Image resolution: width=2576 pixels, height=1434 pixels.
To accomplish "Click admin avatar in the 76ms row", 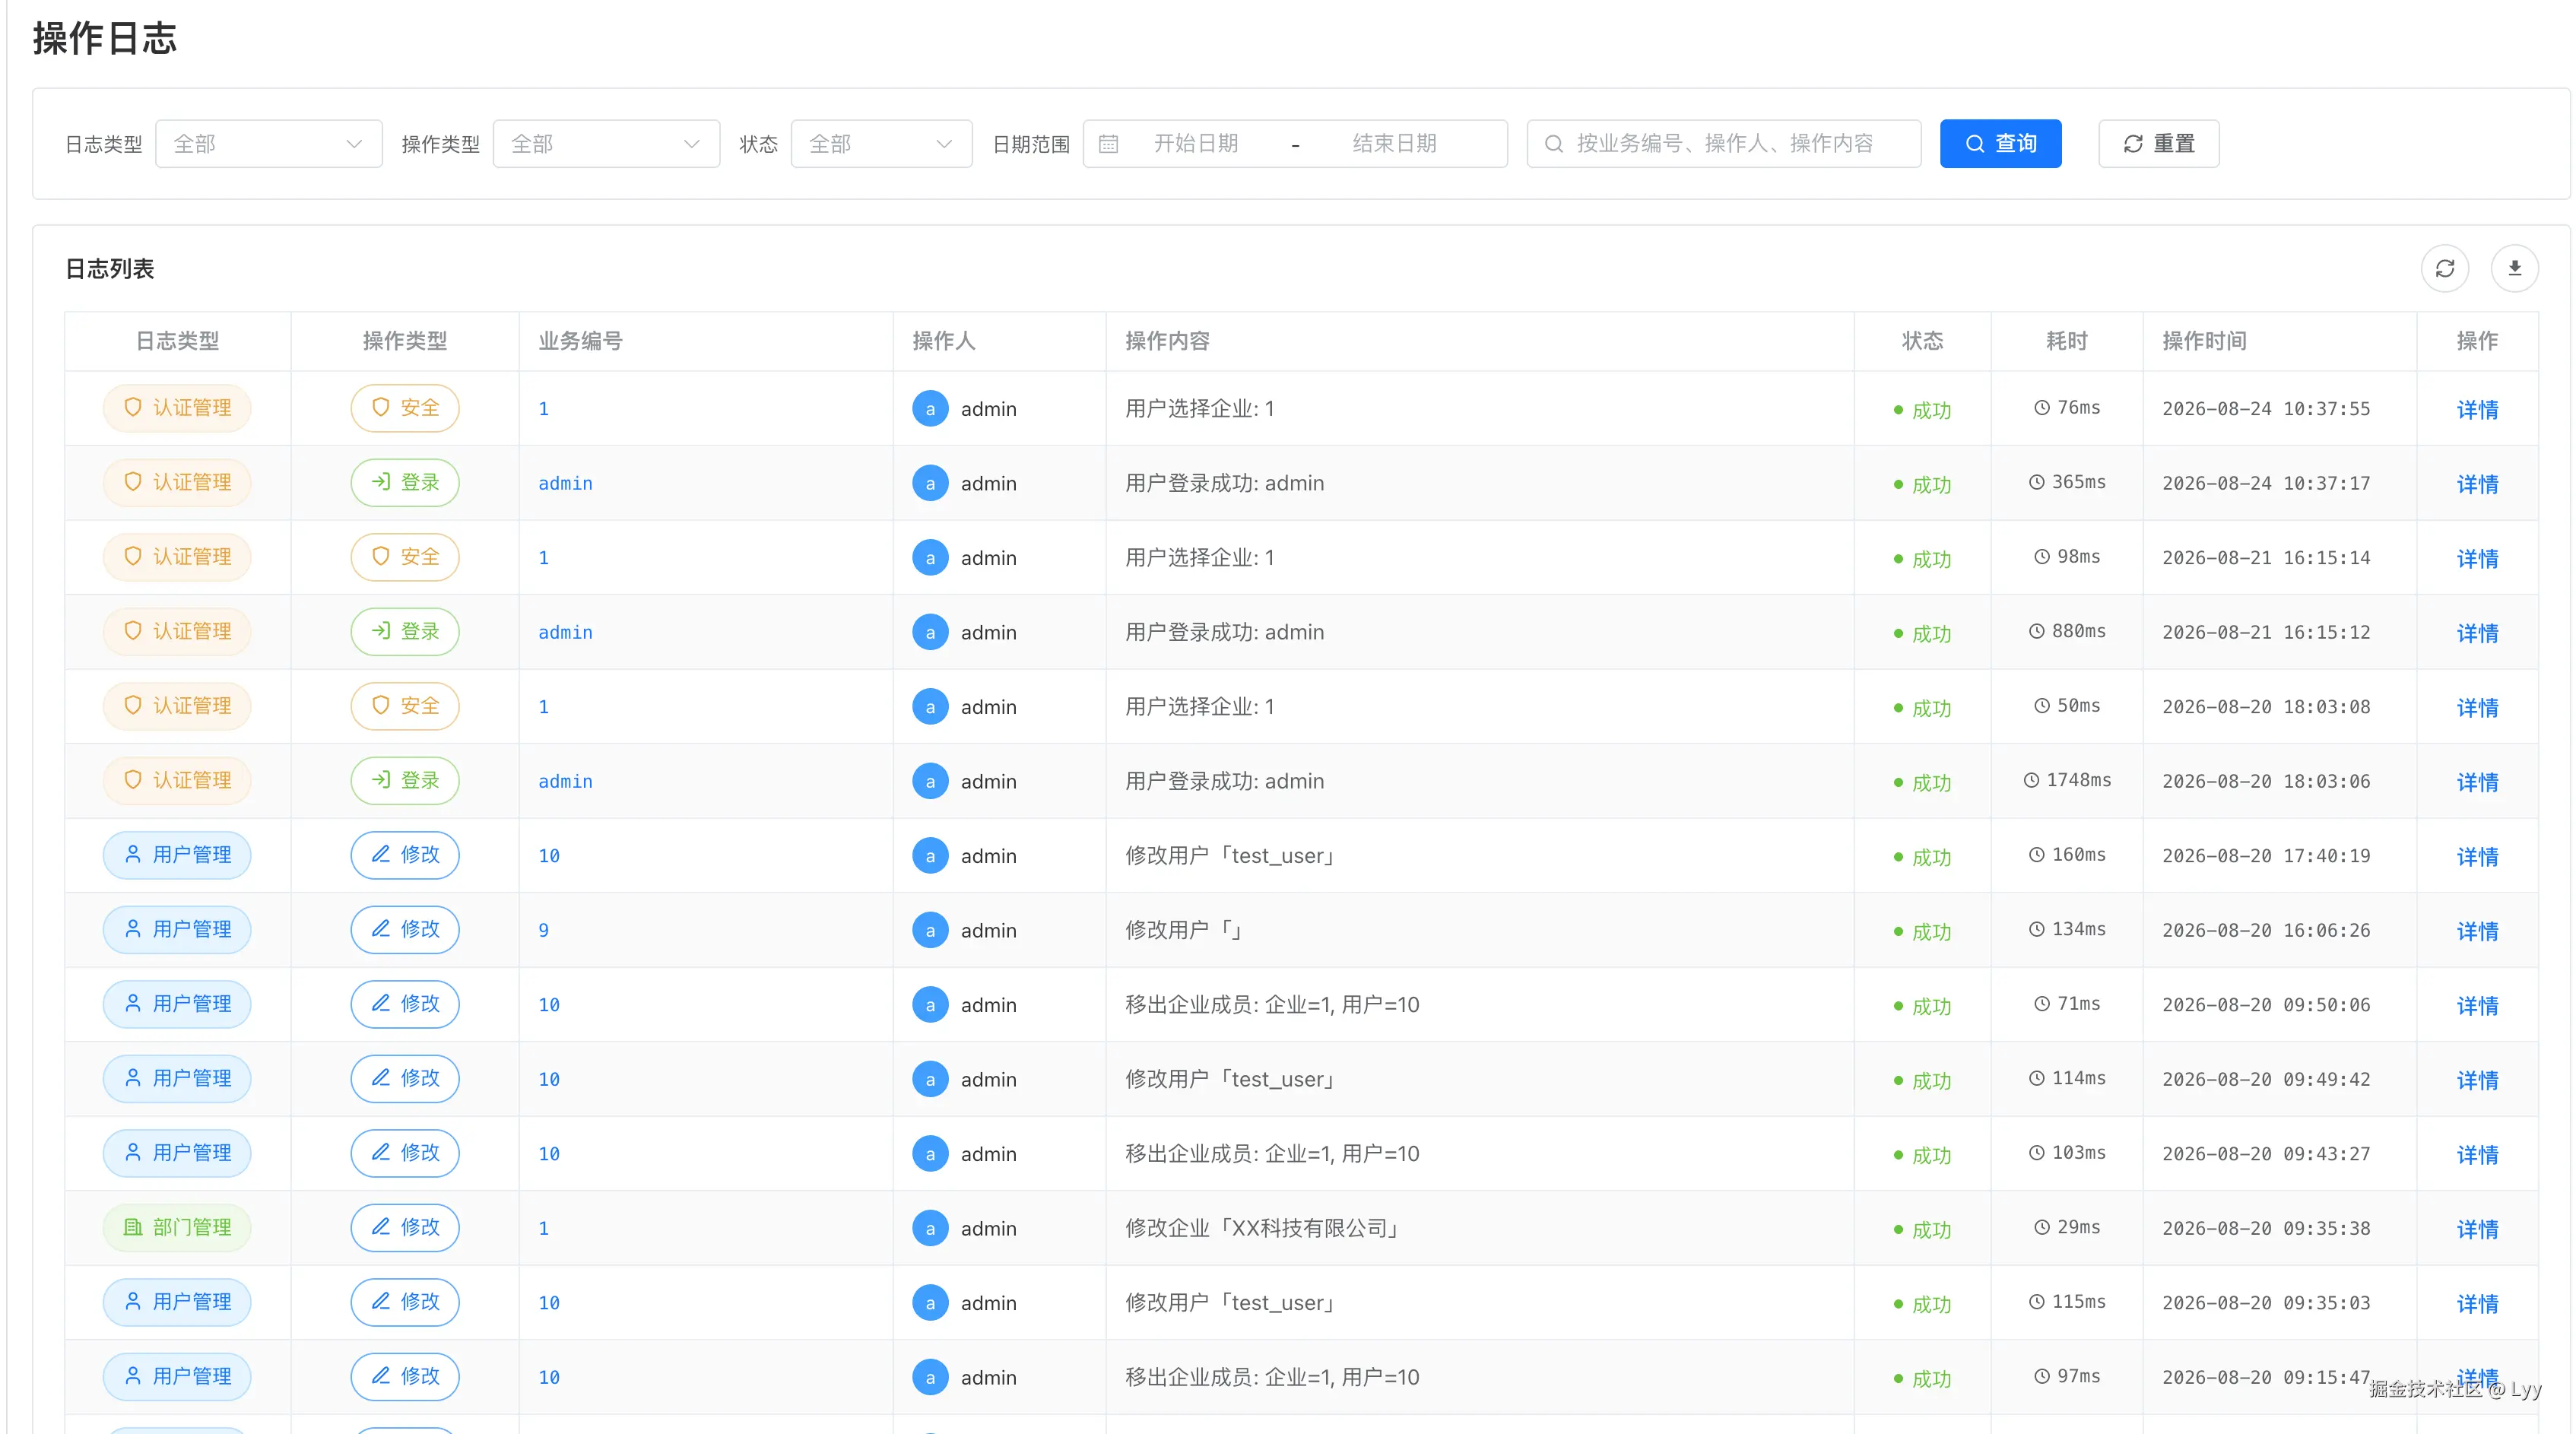I will pos(930,408).
